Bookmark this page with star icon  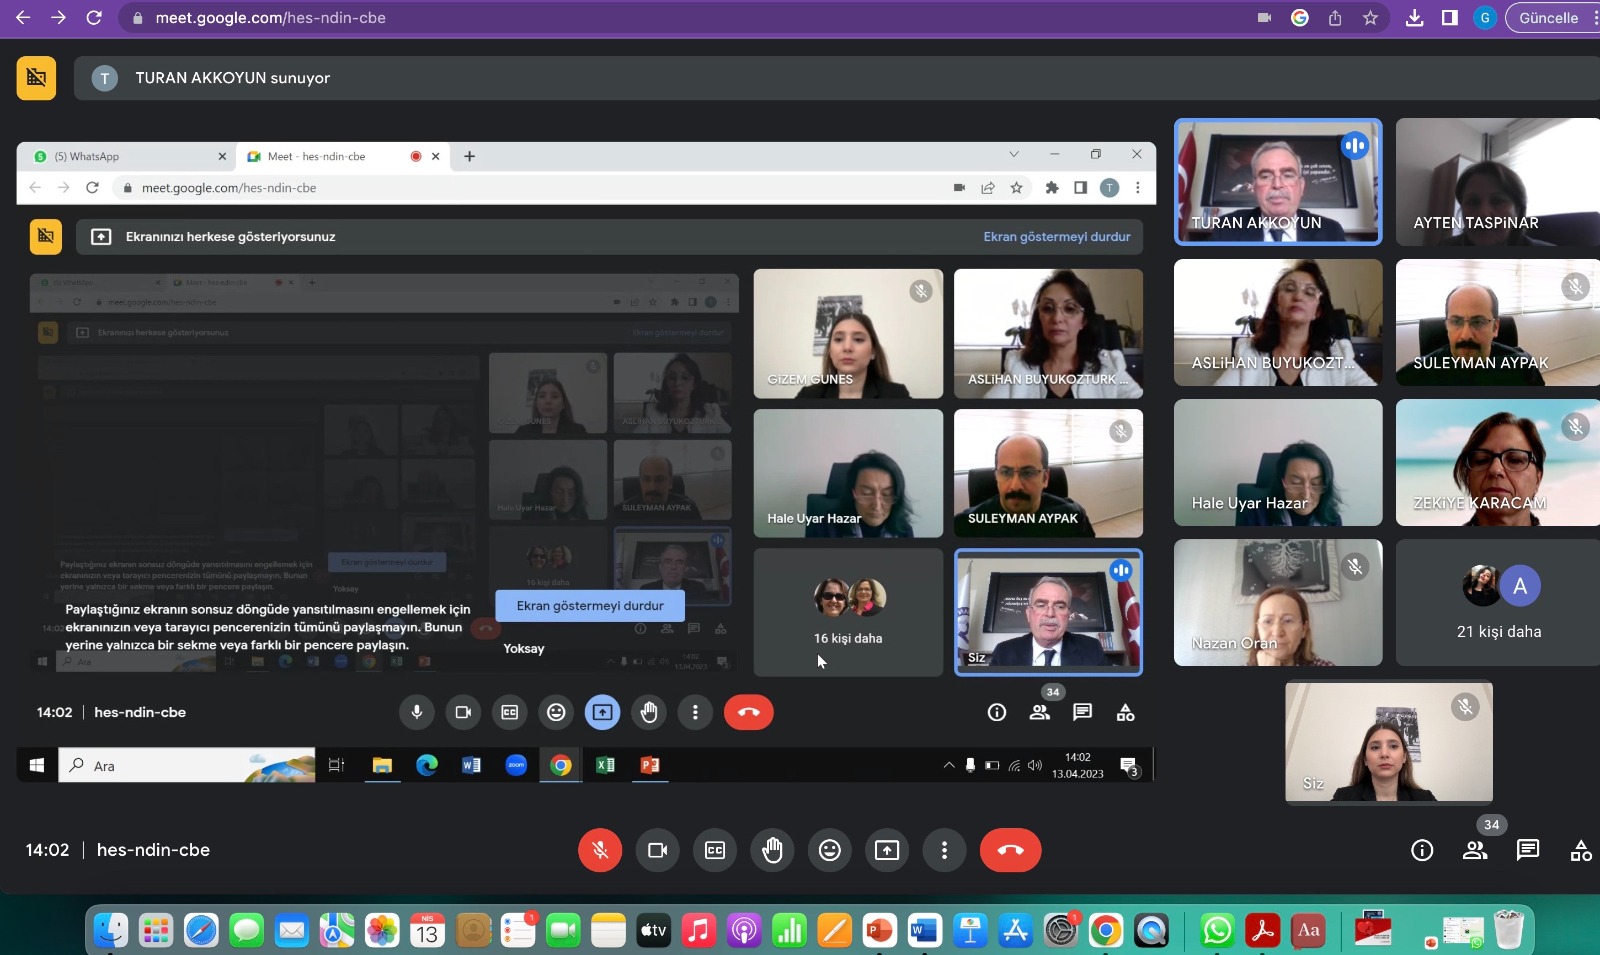(x=1370, y=18)
